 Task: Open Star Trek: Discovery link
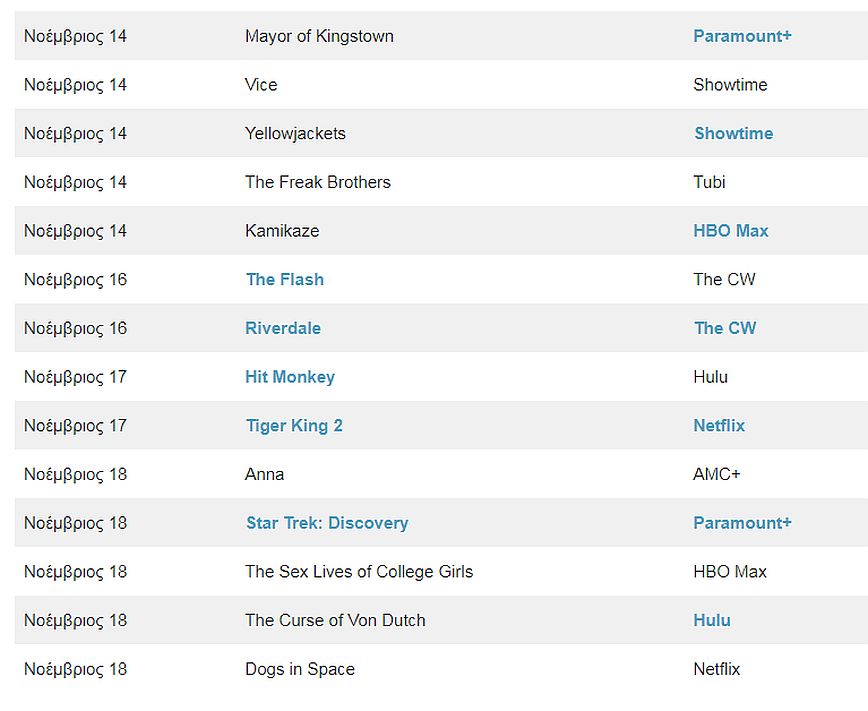tap(327, 523)
